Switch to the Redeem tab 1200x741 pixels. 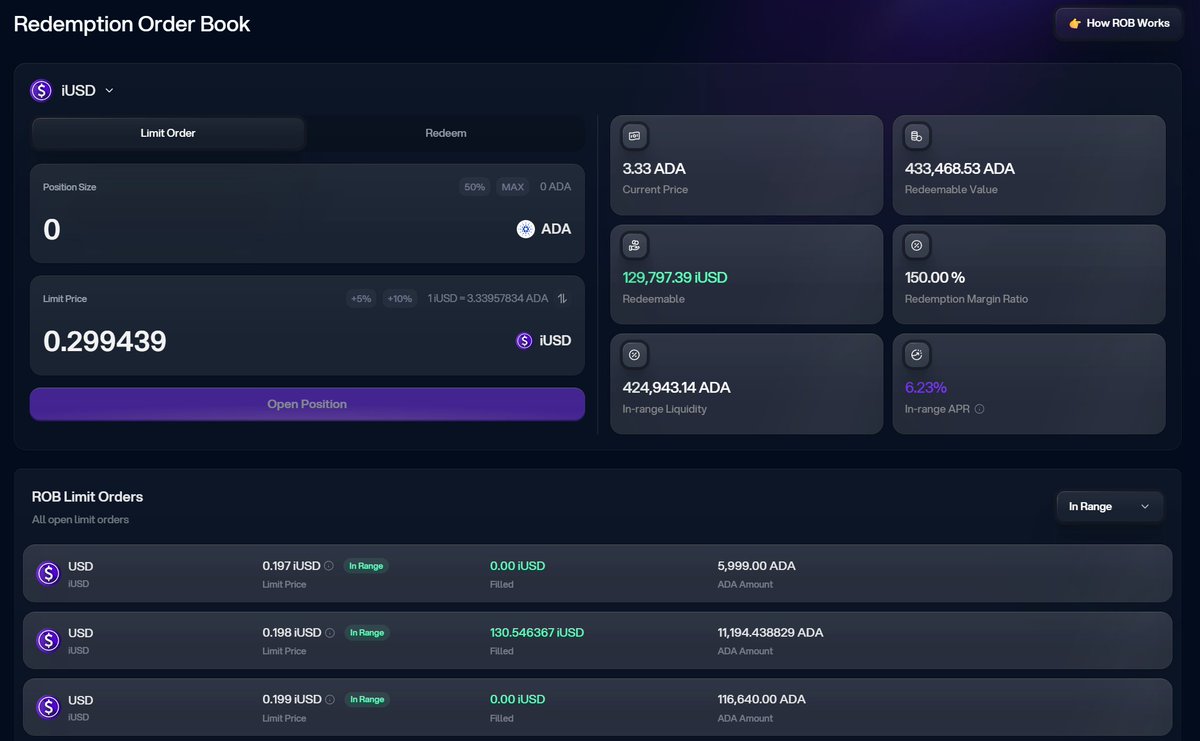coord(445,132)
